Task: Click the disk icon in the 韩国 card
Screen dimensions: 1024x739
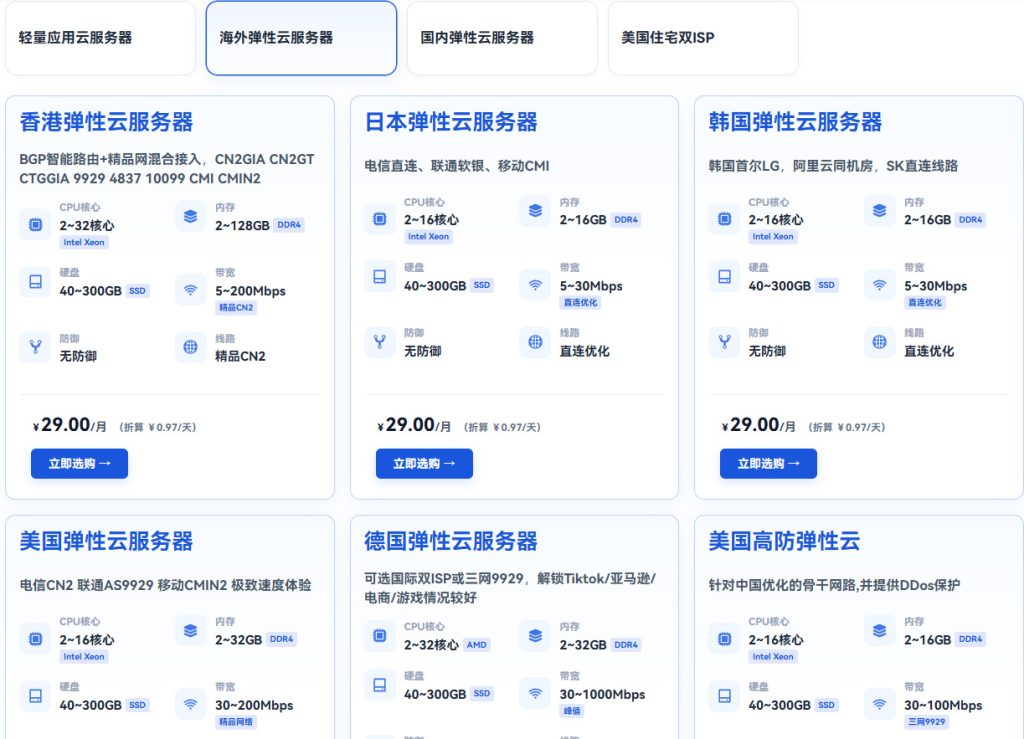Action: click(725, 276)
